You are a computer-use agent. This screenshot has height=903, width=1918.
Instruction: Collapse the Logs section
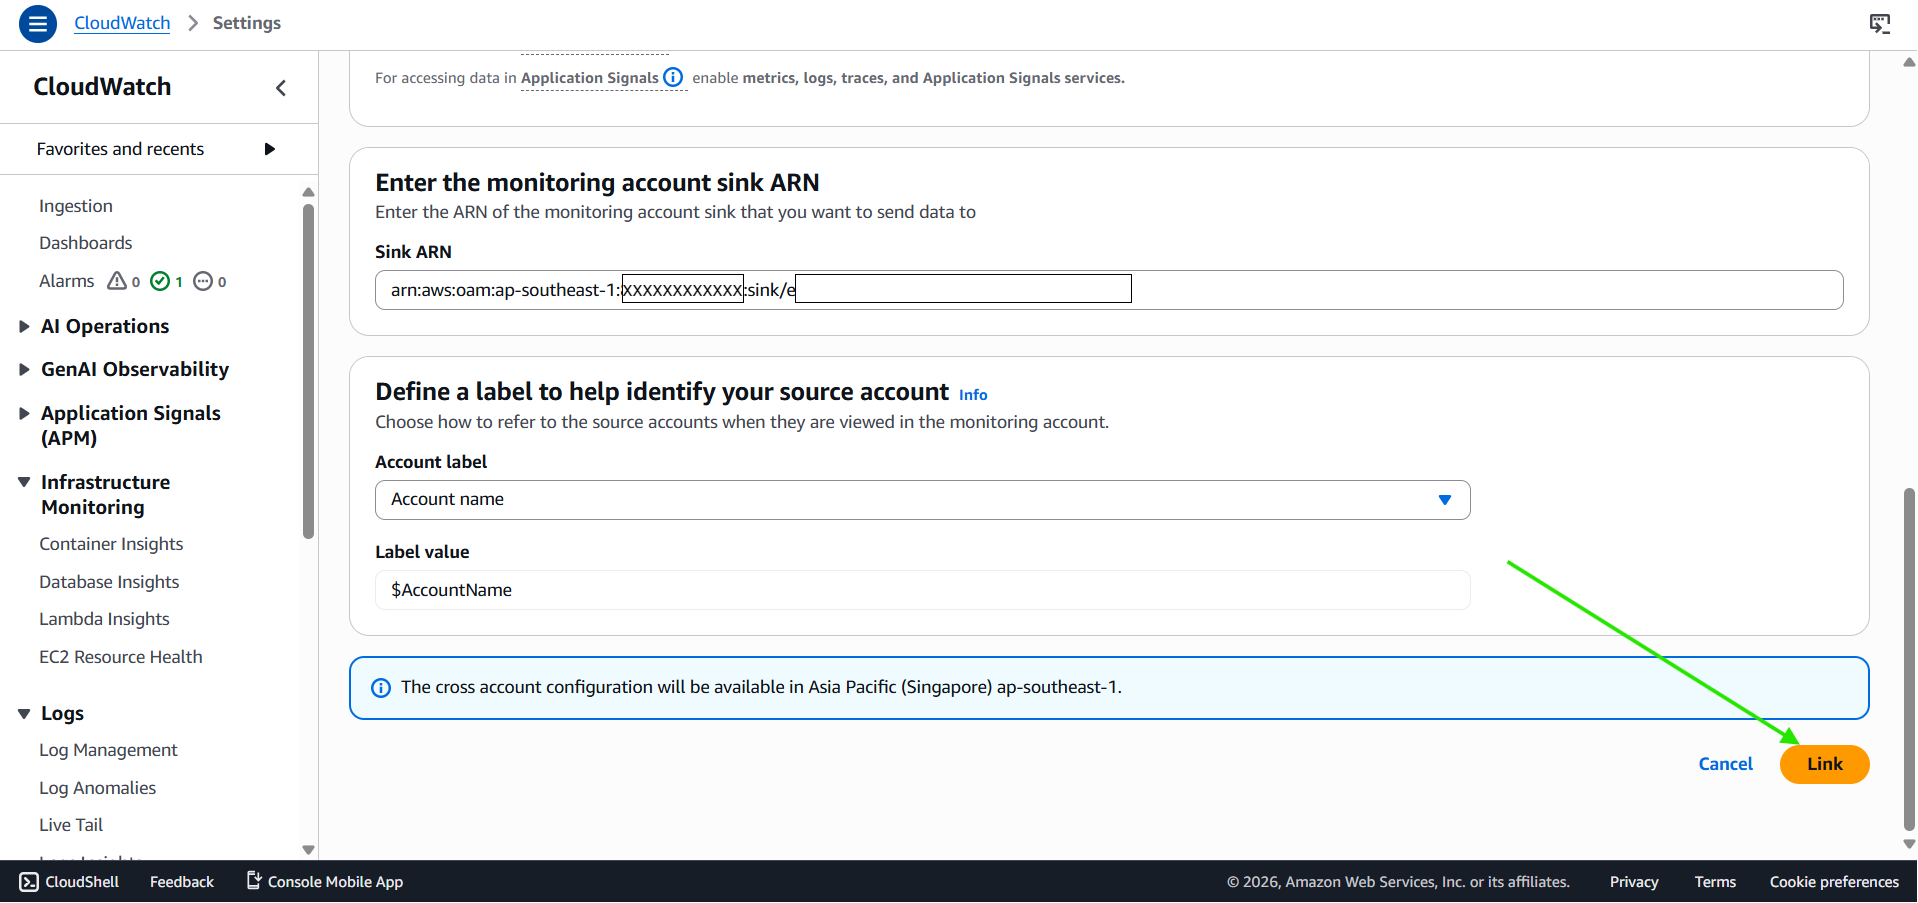point(24,713)
